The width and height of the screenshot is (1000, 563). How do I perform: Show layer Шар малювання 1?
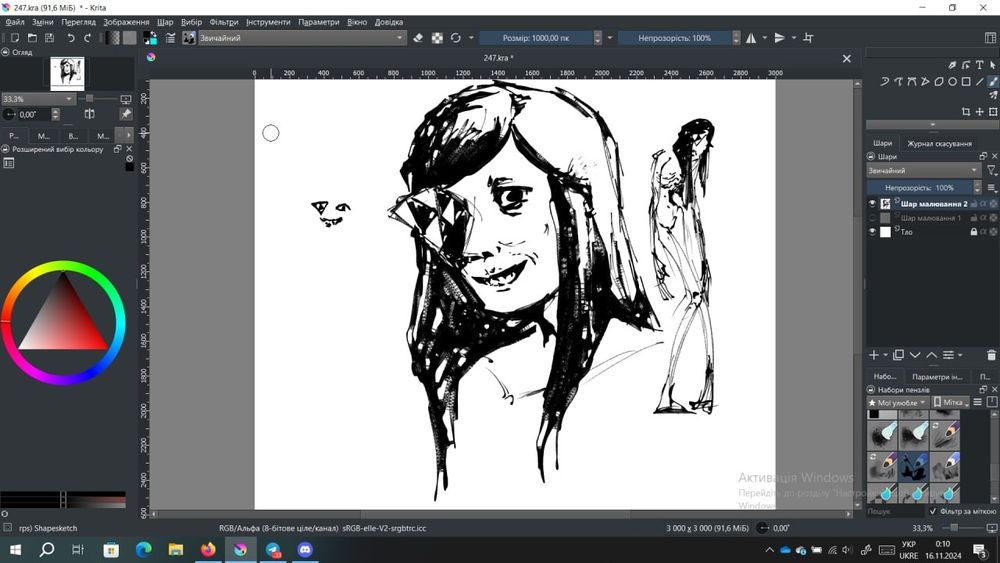872,218
